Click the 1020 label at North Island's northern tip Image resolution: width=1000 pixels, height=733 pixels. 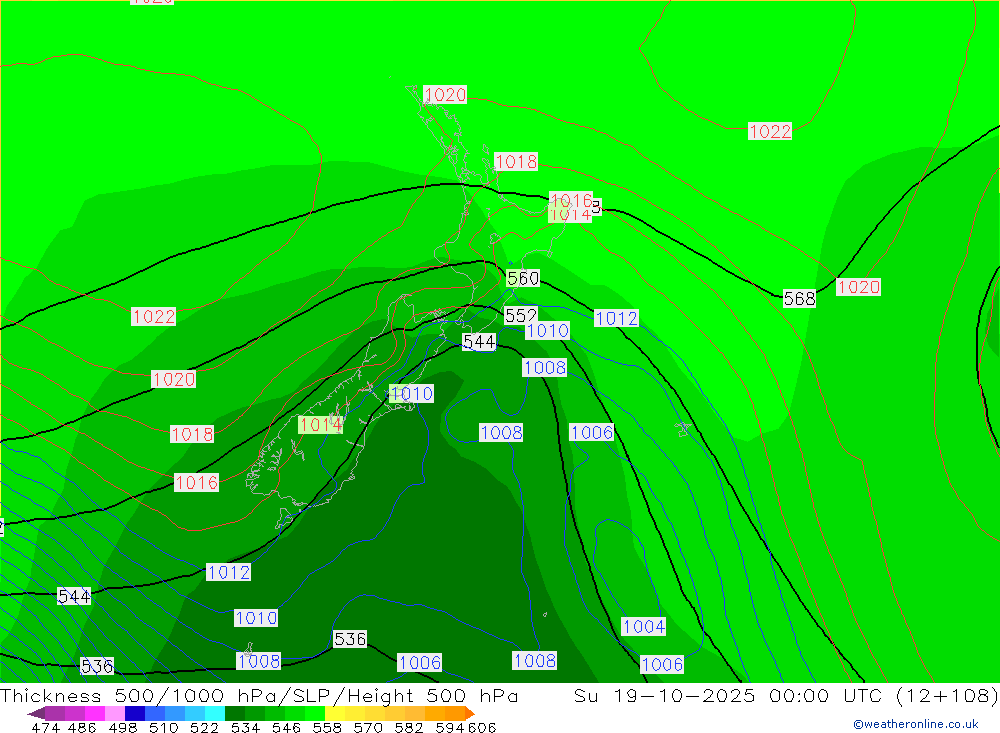click(445, 95)
